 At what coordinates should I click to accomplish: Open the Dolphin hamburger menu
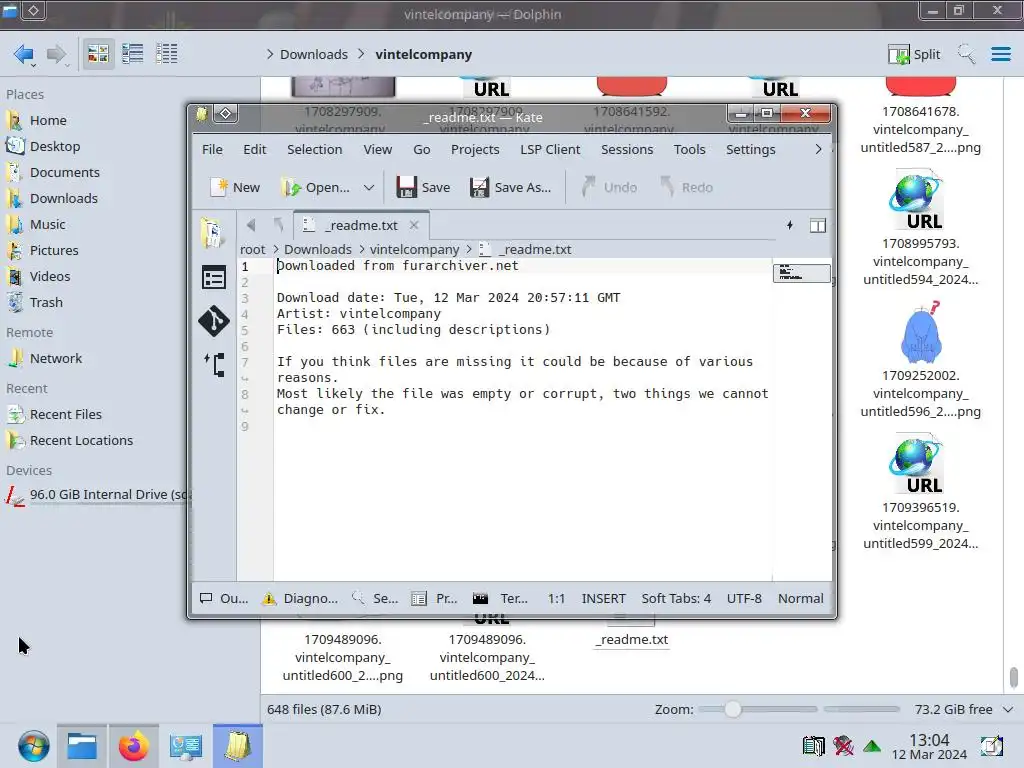pyautogui.click(x=1000, y=54)
